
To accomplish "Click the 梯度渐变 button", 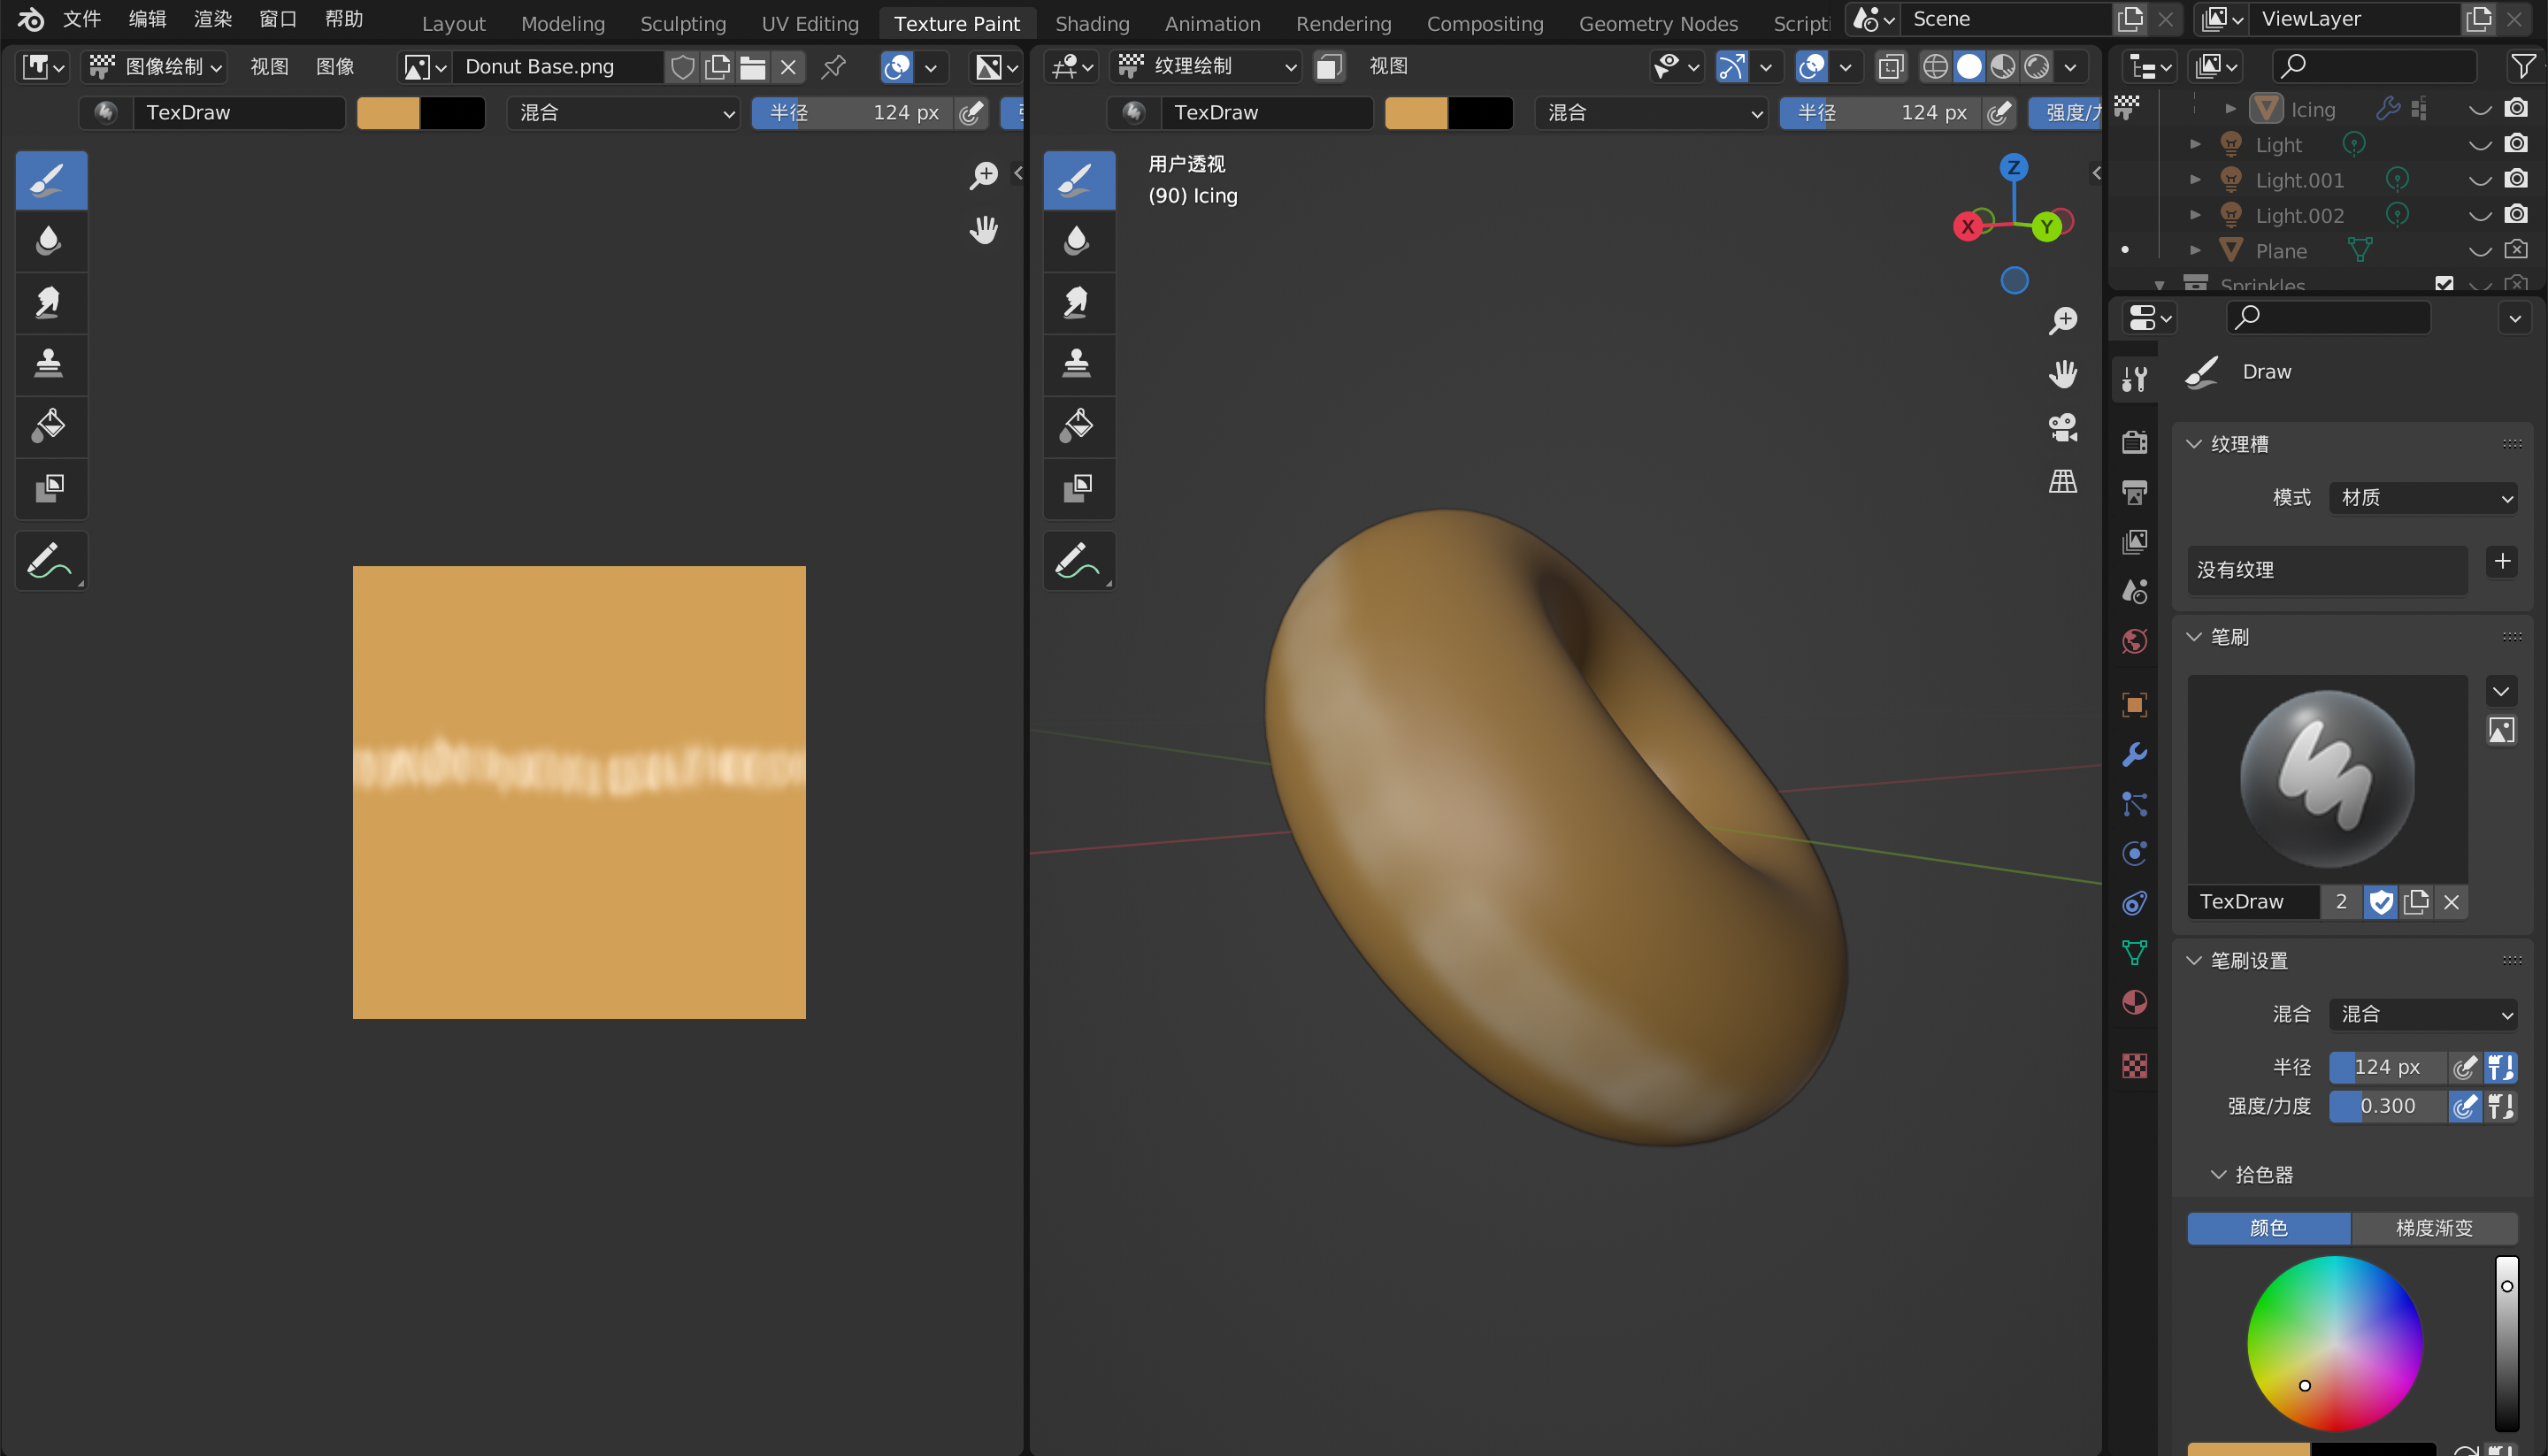I will (2433, 1228).
